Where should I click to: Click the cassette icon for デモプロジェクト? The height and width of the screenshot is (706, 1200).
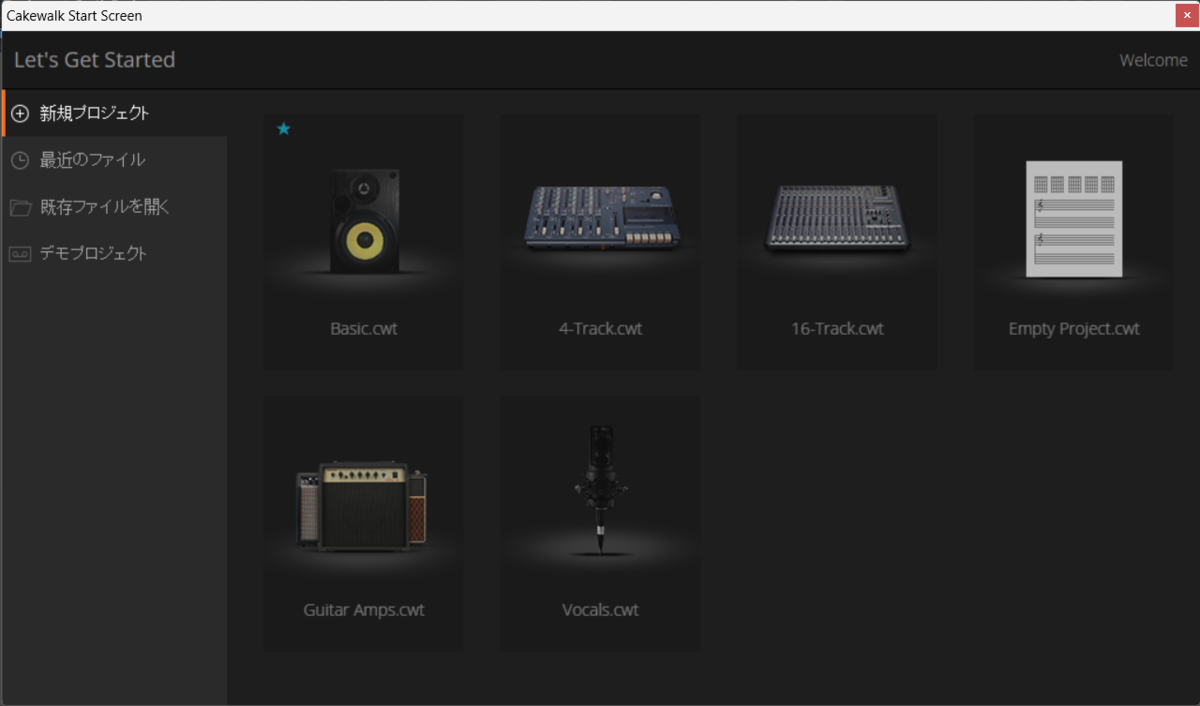20,254
